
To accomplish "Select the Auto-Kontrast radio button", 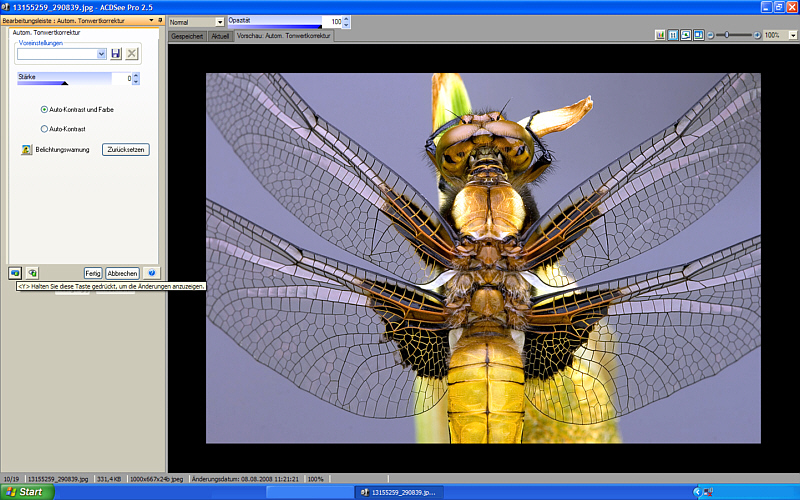I will pyautogui.click(x=44, y=129).
